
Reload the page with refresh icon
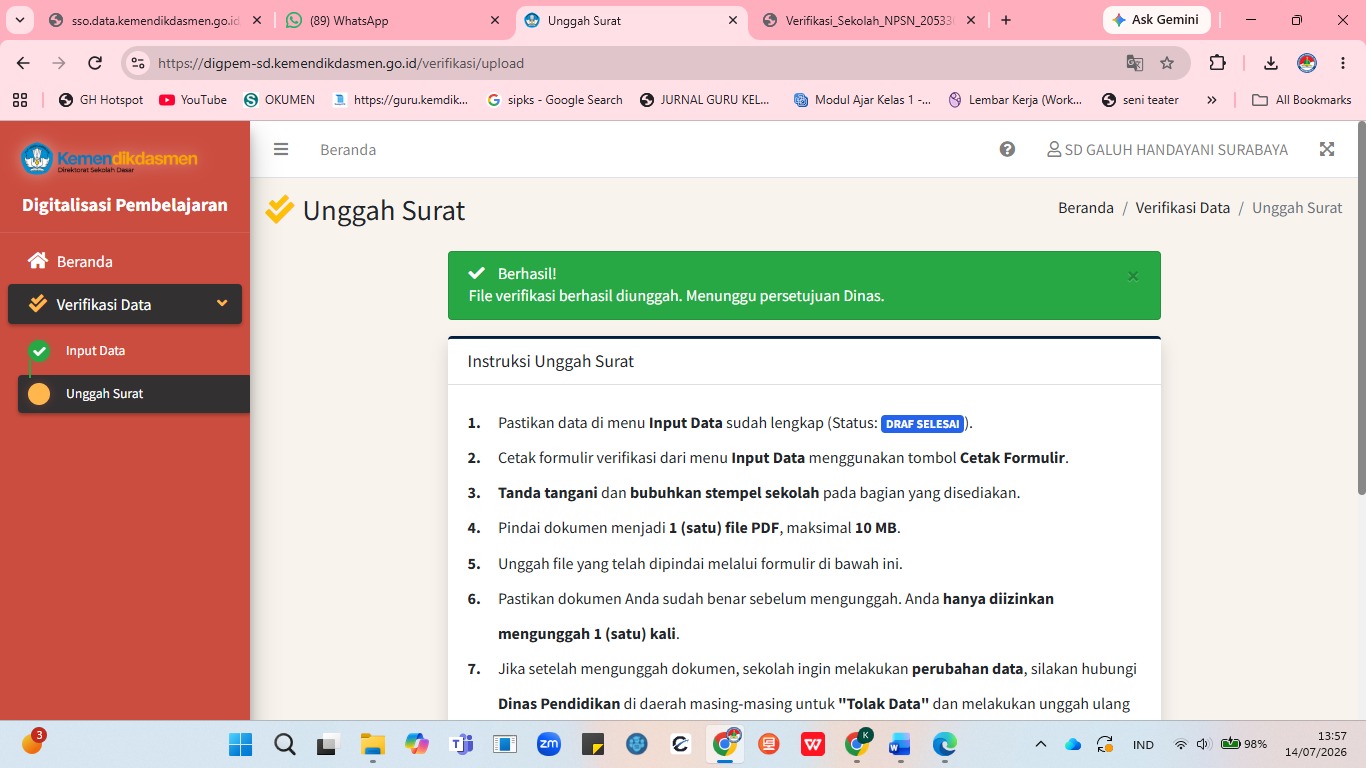coord(95,63)
